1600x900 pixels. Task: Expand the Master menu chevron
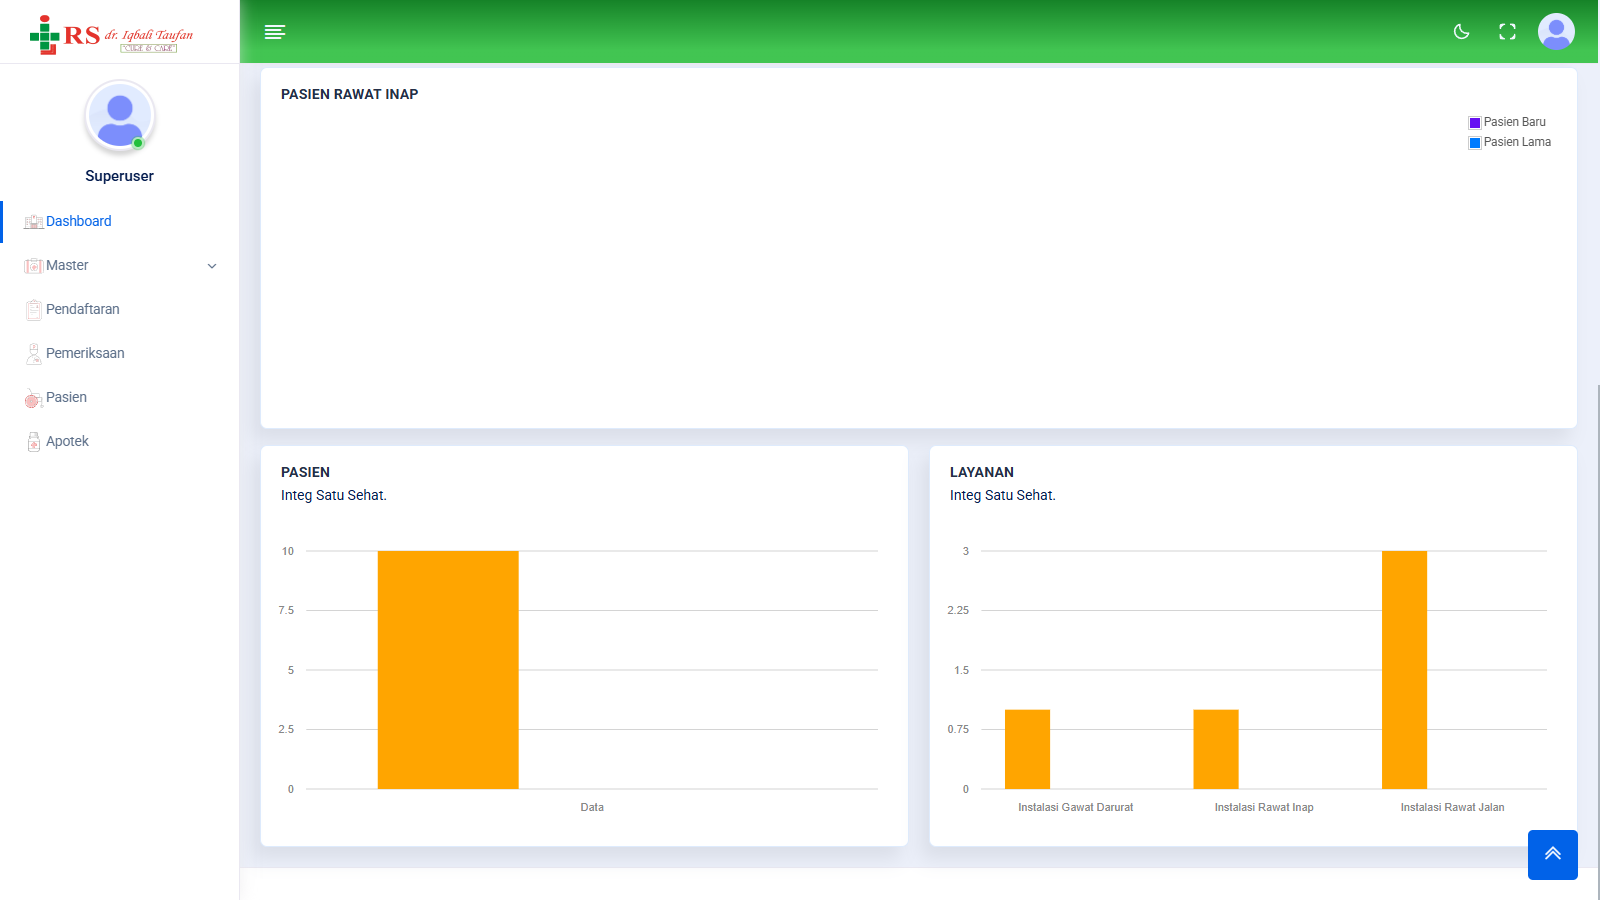point(212,266)
